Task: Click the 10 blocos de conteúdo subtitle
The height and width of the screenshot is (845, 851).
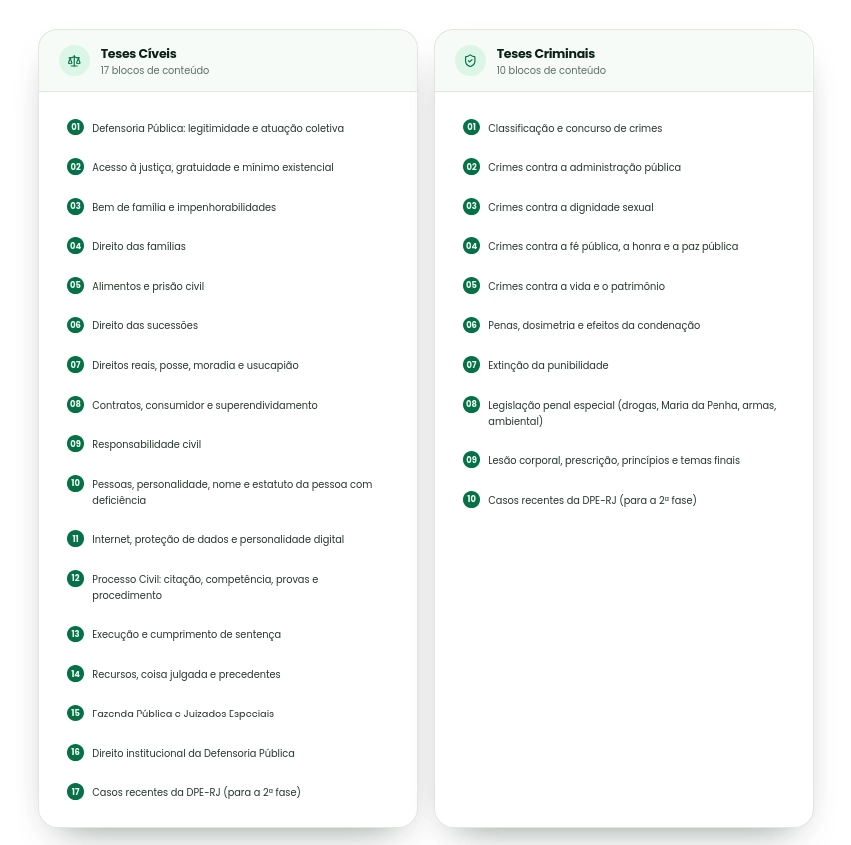Action: [x=551, y=71]
